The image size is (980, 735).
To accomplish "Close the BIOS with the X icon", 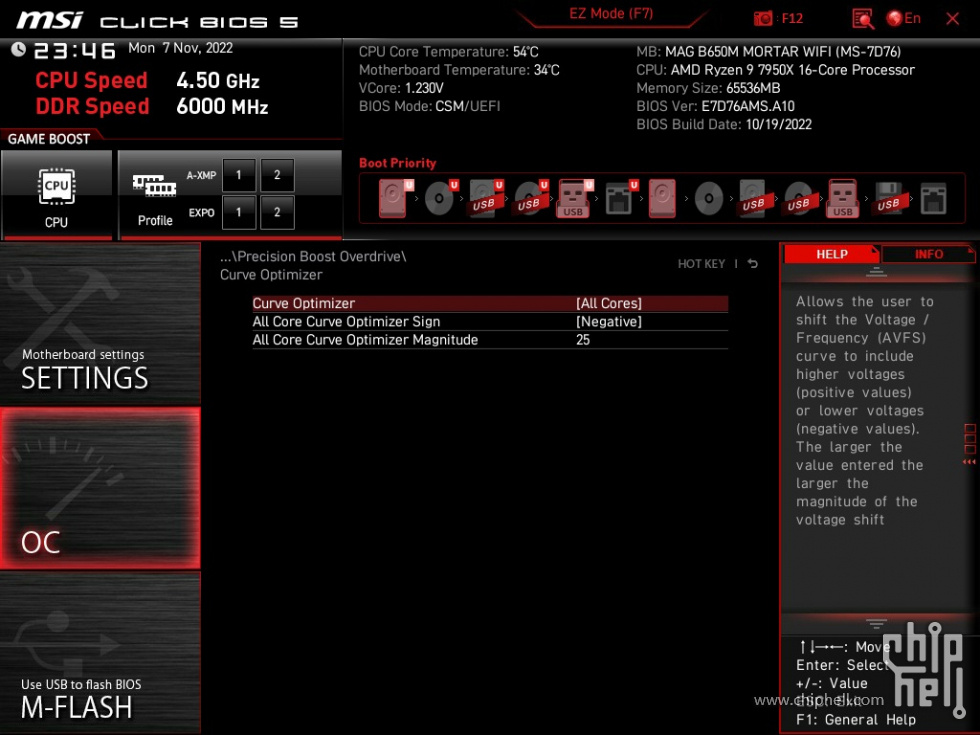I will 952,19.
